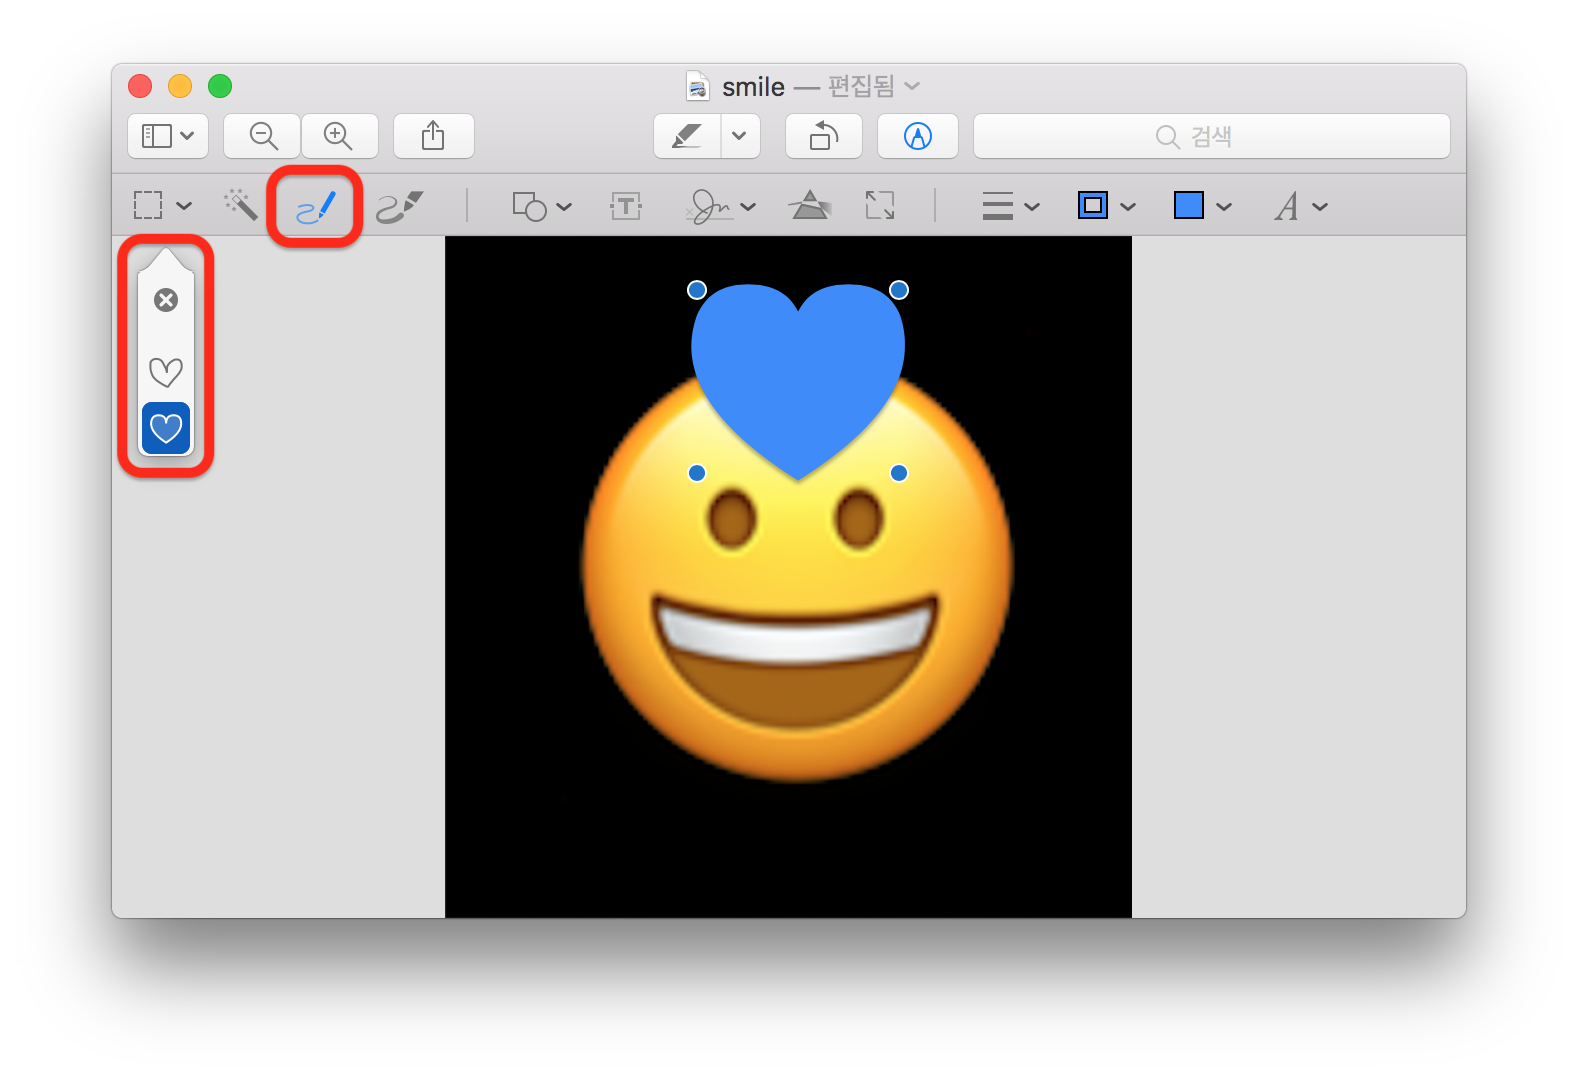Click the yellow minimize window button
This screenshot has height=1078, width=1578.
pos(180,86)
